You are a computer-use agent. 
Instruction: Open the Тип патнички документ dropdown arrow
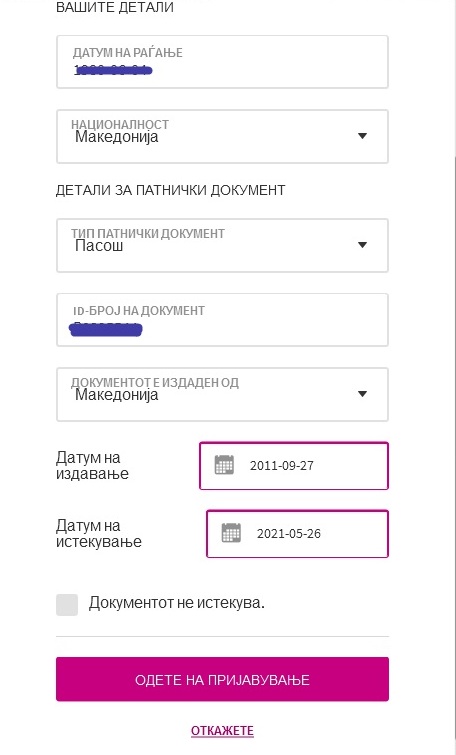point(363,245)
